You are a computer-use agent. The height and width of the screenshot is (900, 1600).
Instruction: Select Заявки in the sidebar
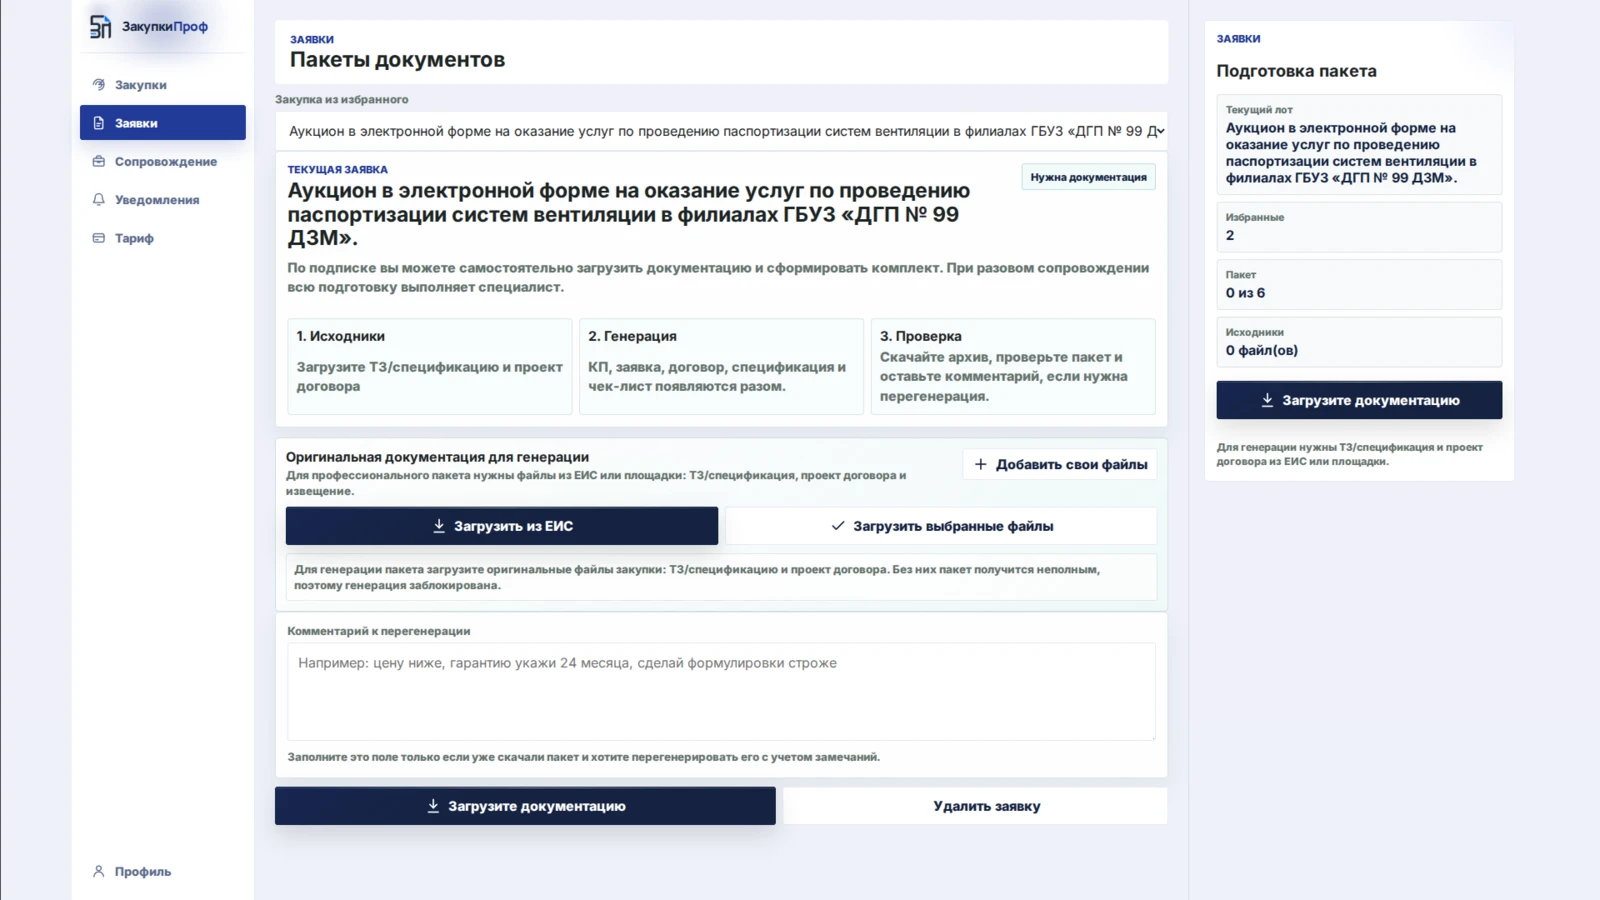[x=163, y=123]
